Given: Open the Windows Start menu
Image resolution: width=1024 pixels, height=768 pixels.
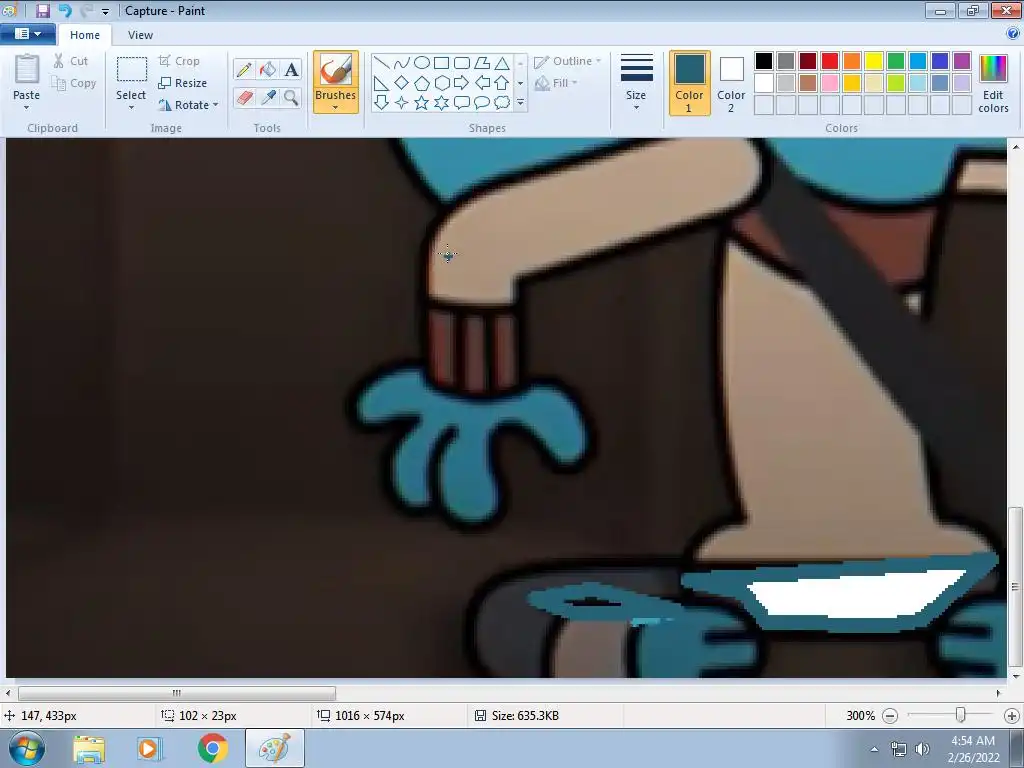Looking at the screenshot, I should (27, 748).
